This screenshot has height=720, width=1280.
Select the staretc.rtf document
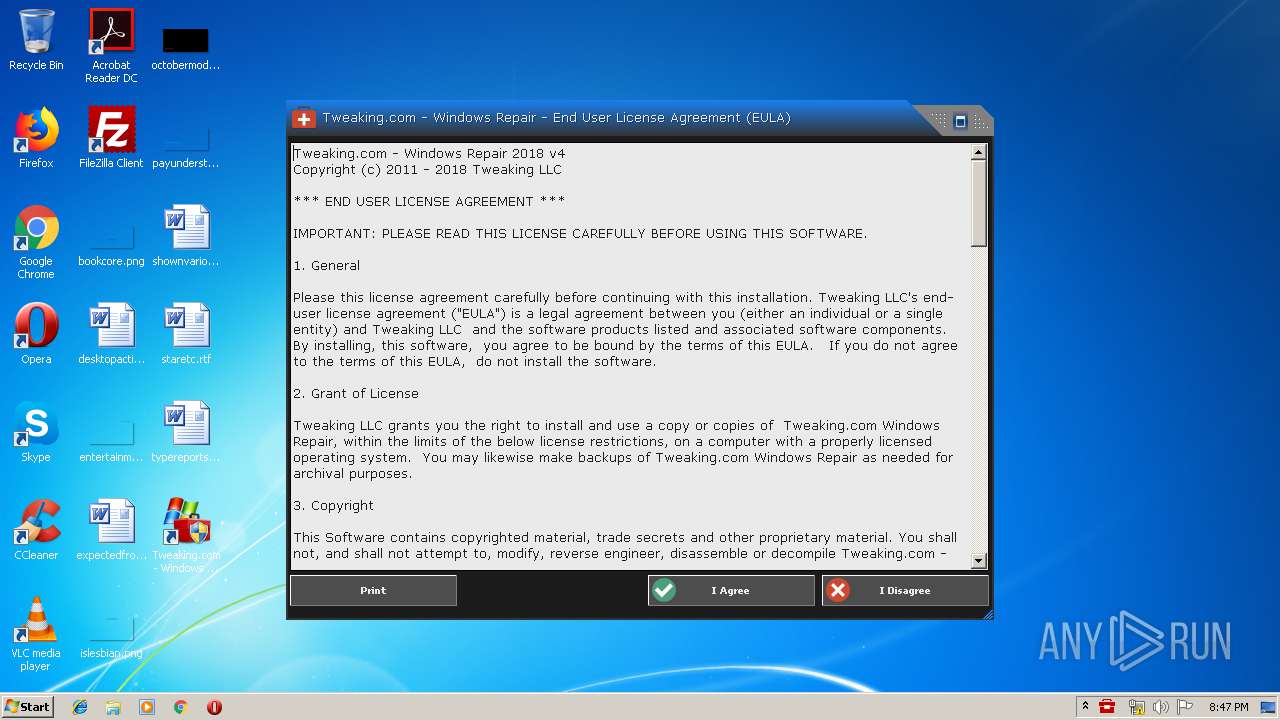click(x=186, y=334)
